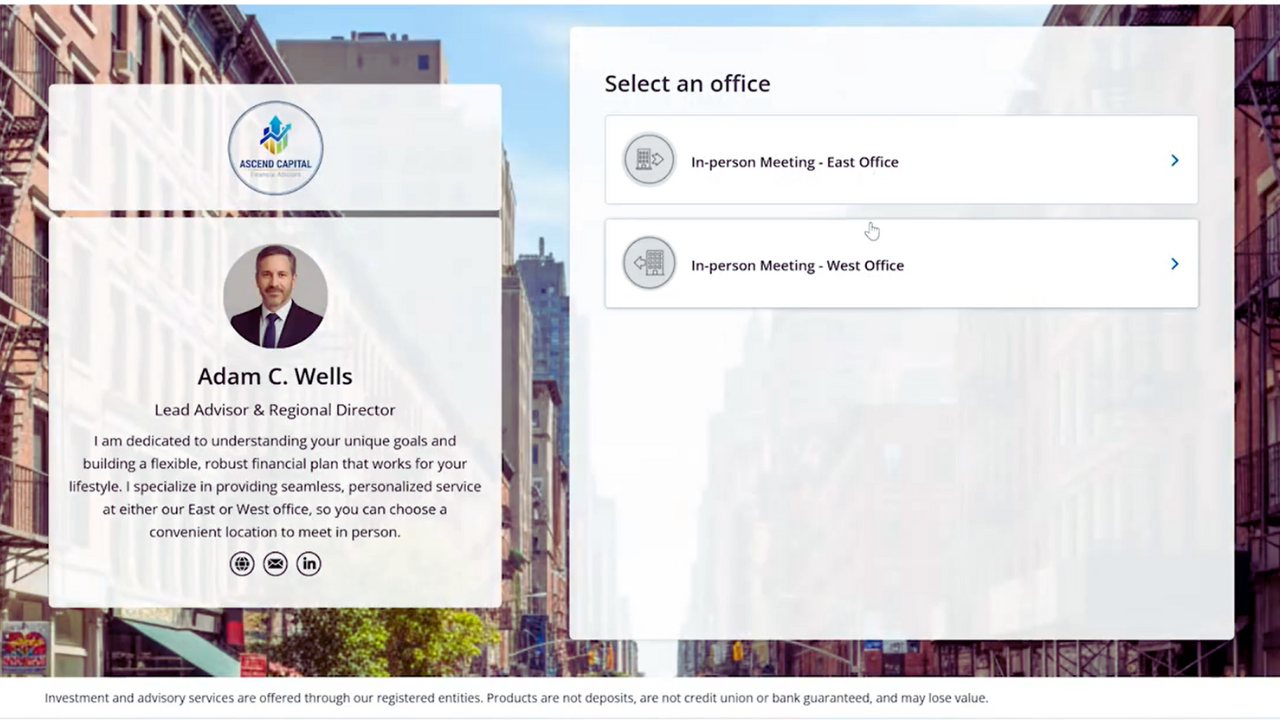This screenshot has height=720, width=1280.
Task: Click the advisor name Adam C. Wells
Action: click(x=275, y=376)
